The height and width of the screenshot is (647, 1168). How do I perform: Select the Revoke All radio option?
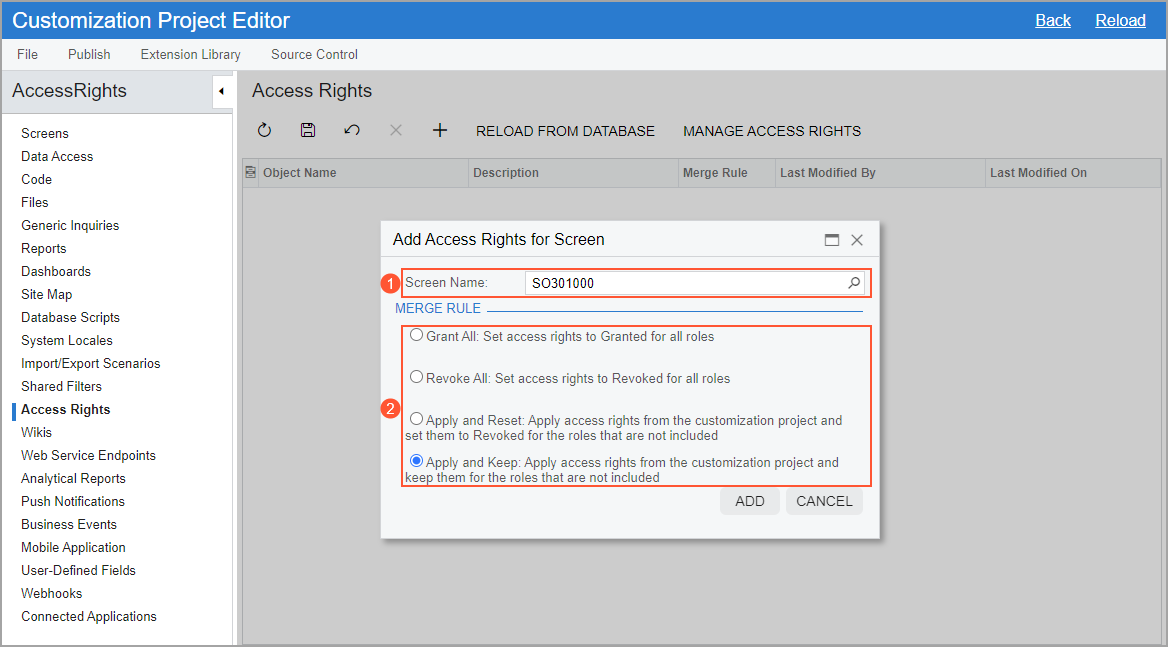416,378
